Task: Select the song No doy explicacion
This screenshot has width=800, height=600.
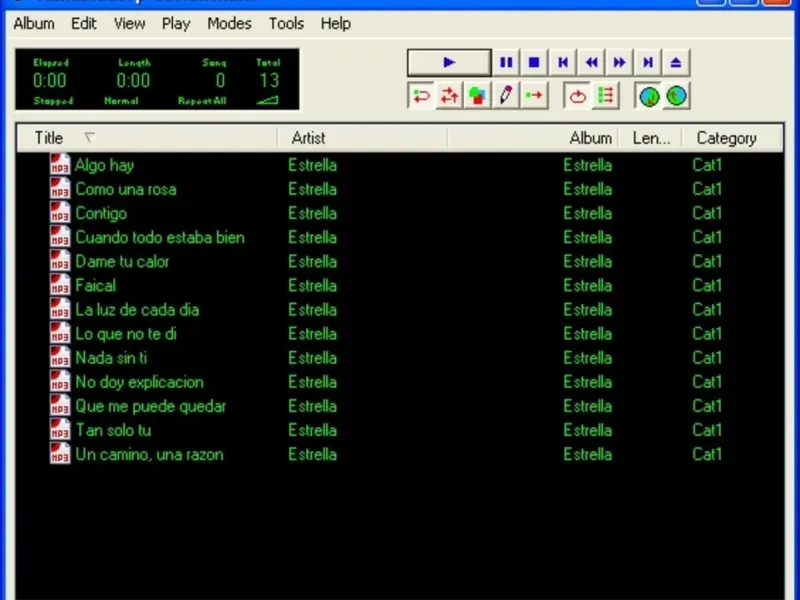Action: 139,382
